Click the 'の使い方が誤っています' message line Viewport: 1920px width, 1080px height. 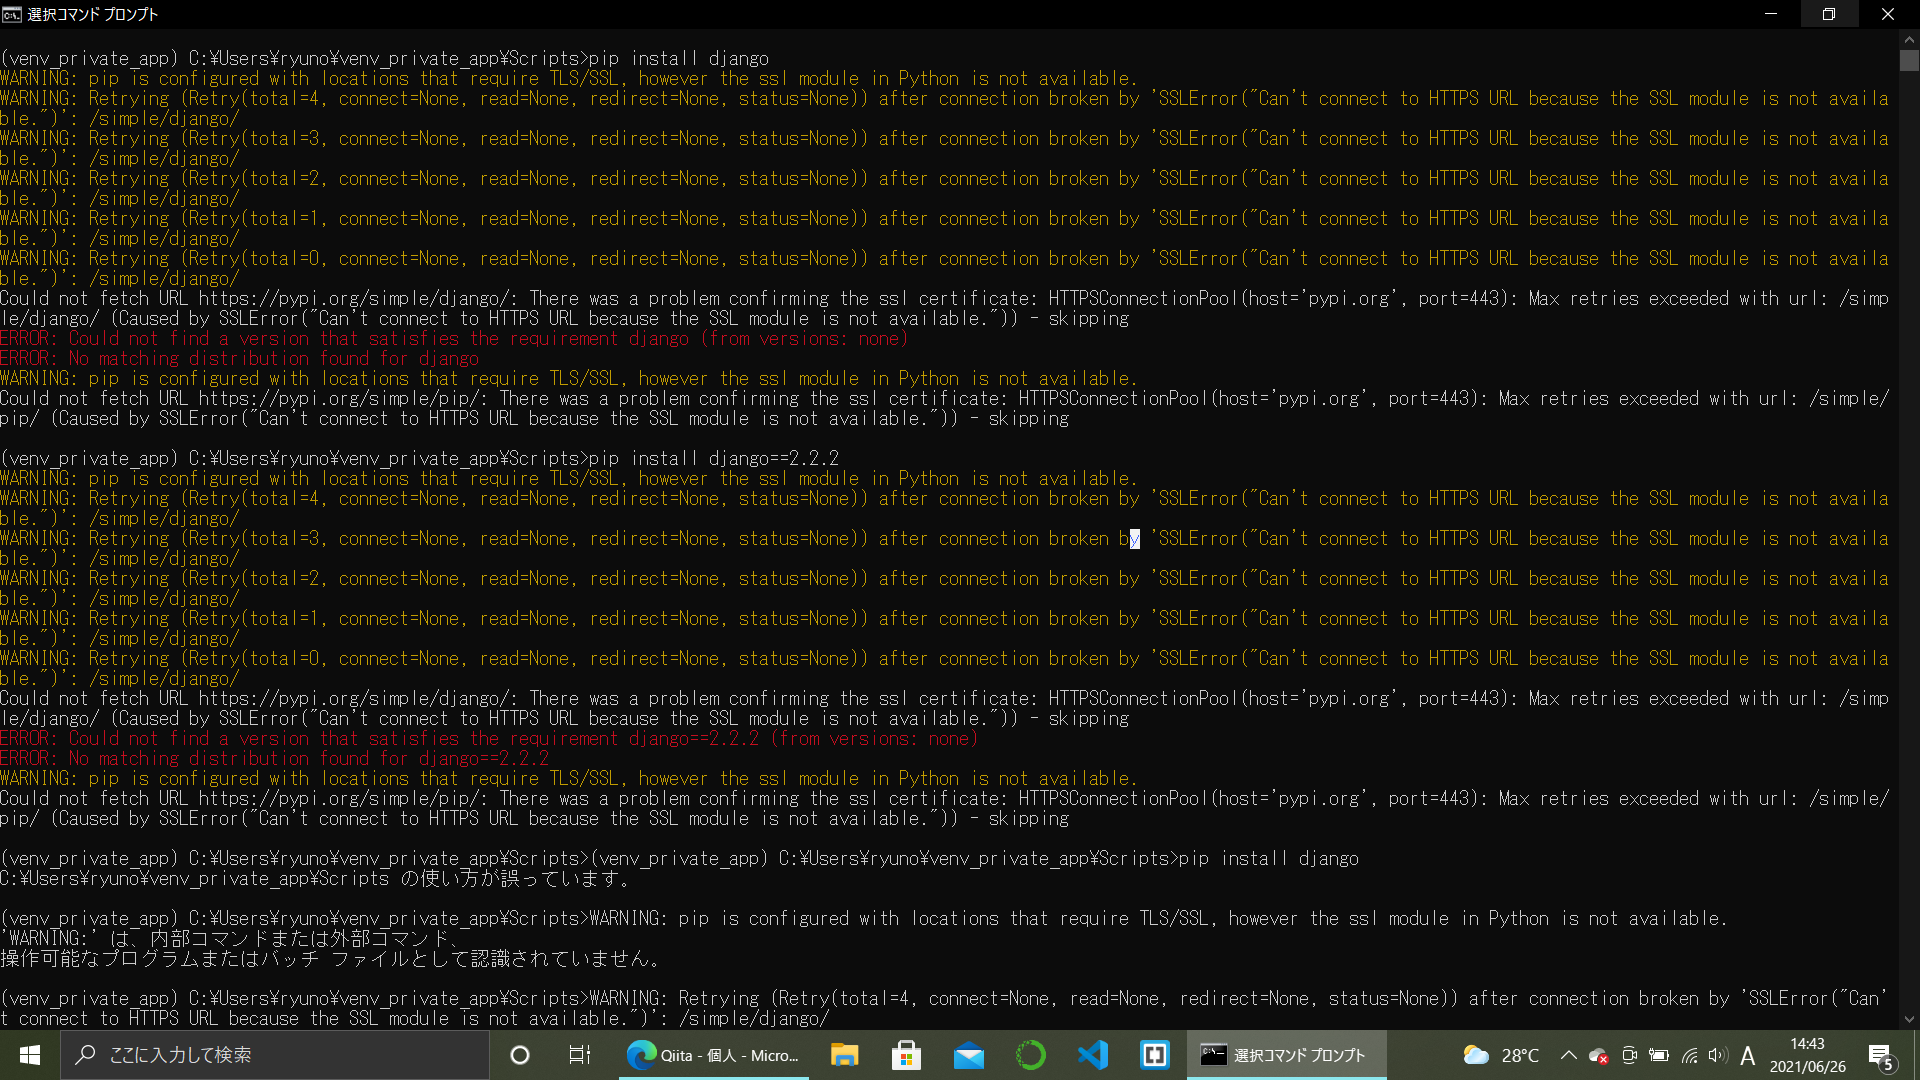(316, 878)
